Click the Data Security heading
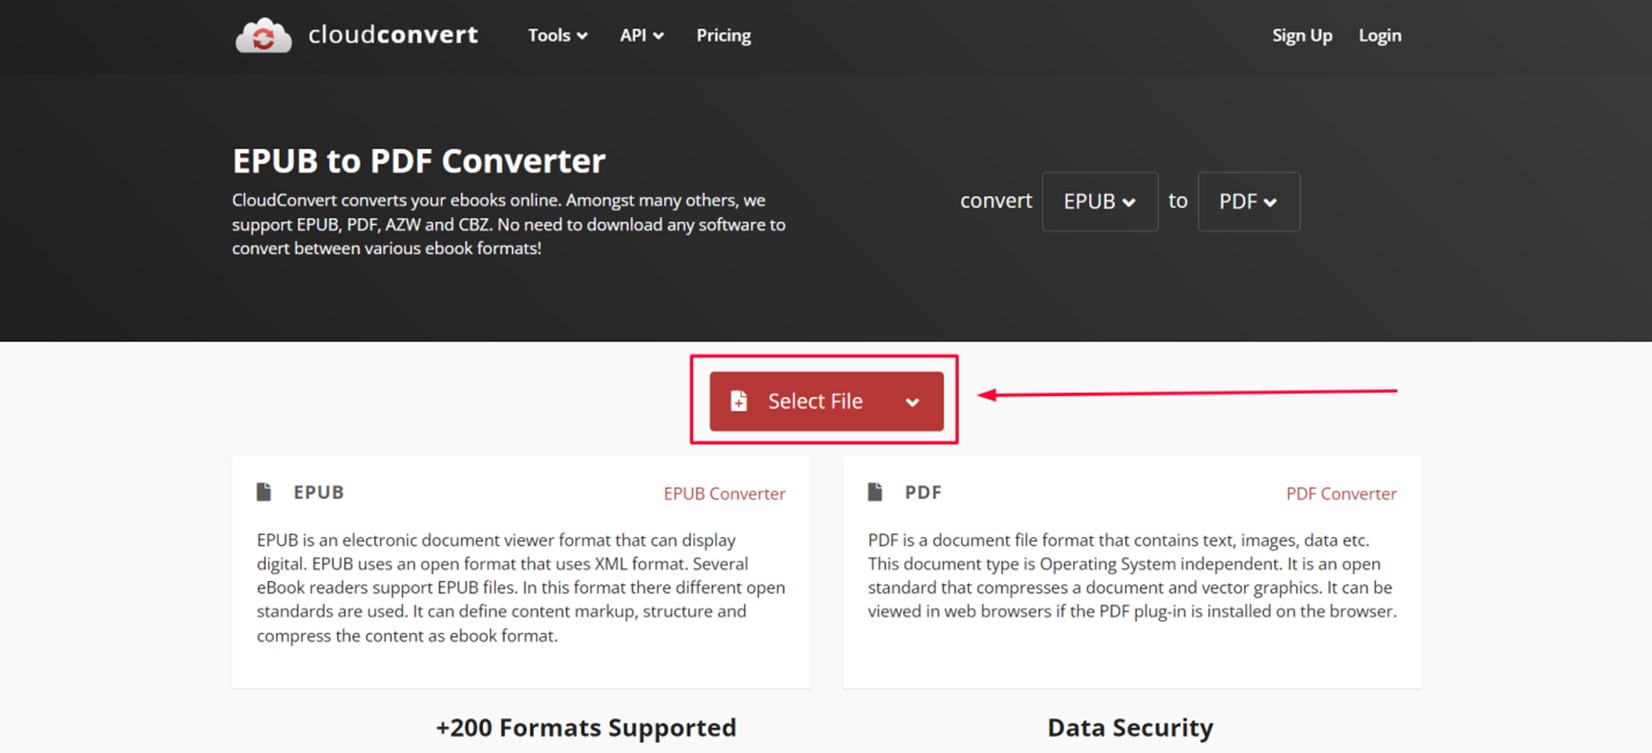This screenshot has width=1652, height=753. pyautogui.click(x=1131, y=728)
